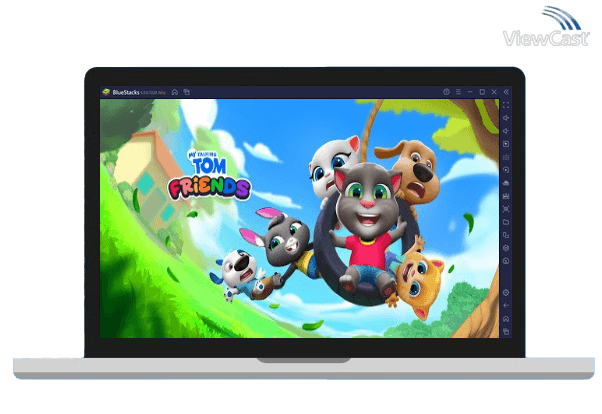Click the hexagon eco mode icon in sidebar
Image resolution: width=602 pixels, height=414 pixels.
506,248
